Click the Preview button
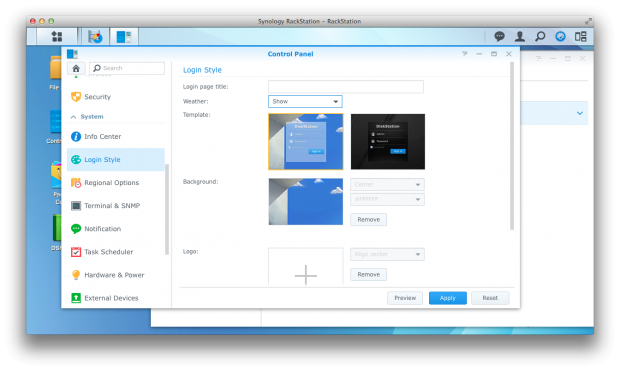Viewport: 620px width, 371px height. [x=405, y=298]
